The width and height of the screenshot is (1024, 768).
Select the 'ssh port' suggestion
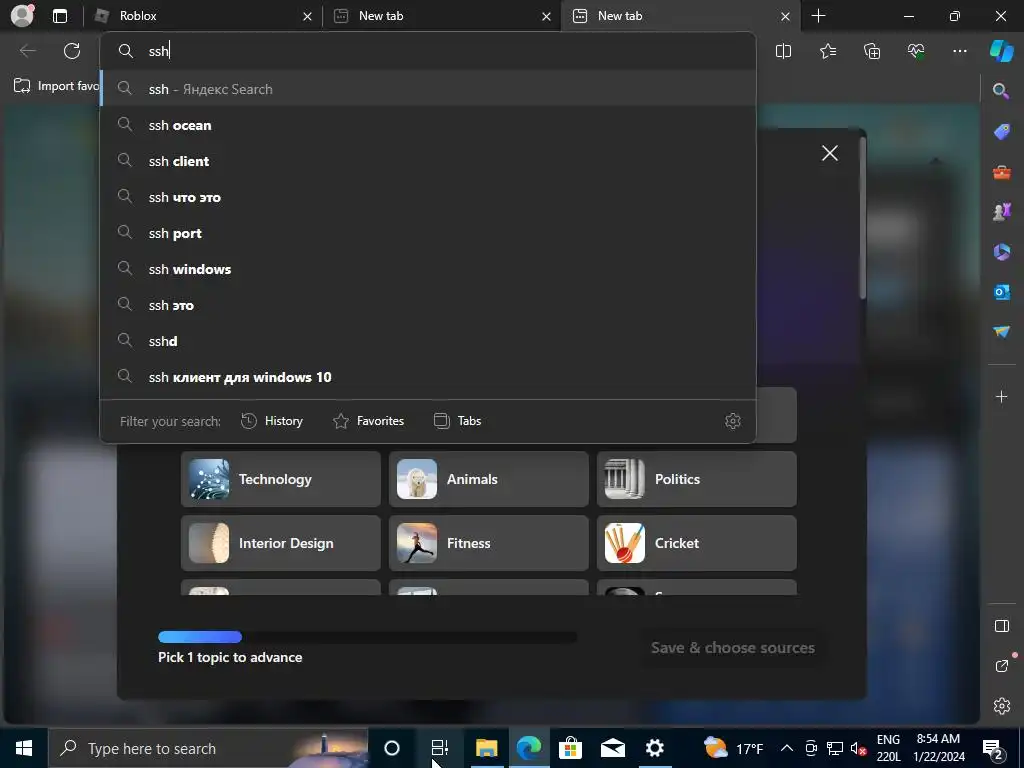(x=428, y=233)
